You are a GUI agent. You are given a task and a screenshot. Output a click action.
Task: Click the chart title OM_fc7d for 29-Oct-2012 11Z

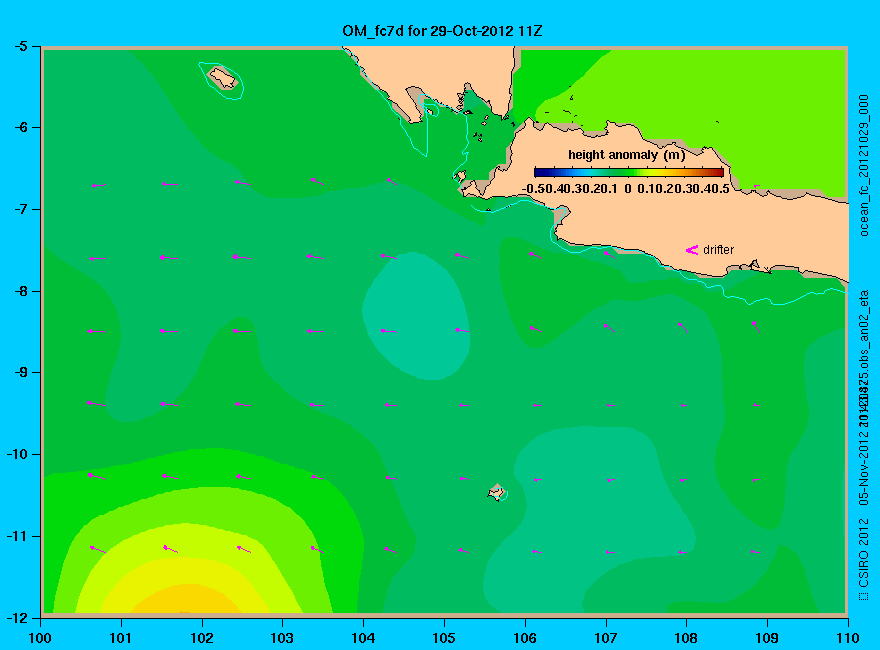pos(442,31)
